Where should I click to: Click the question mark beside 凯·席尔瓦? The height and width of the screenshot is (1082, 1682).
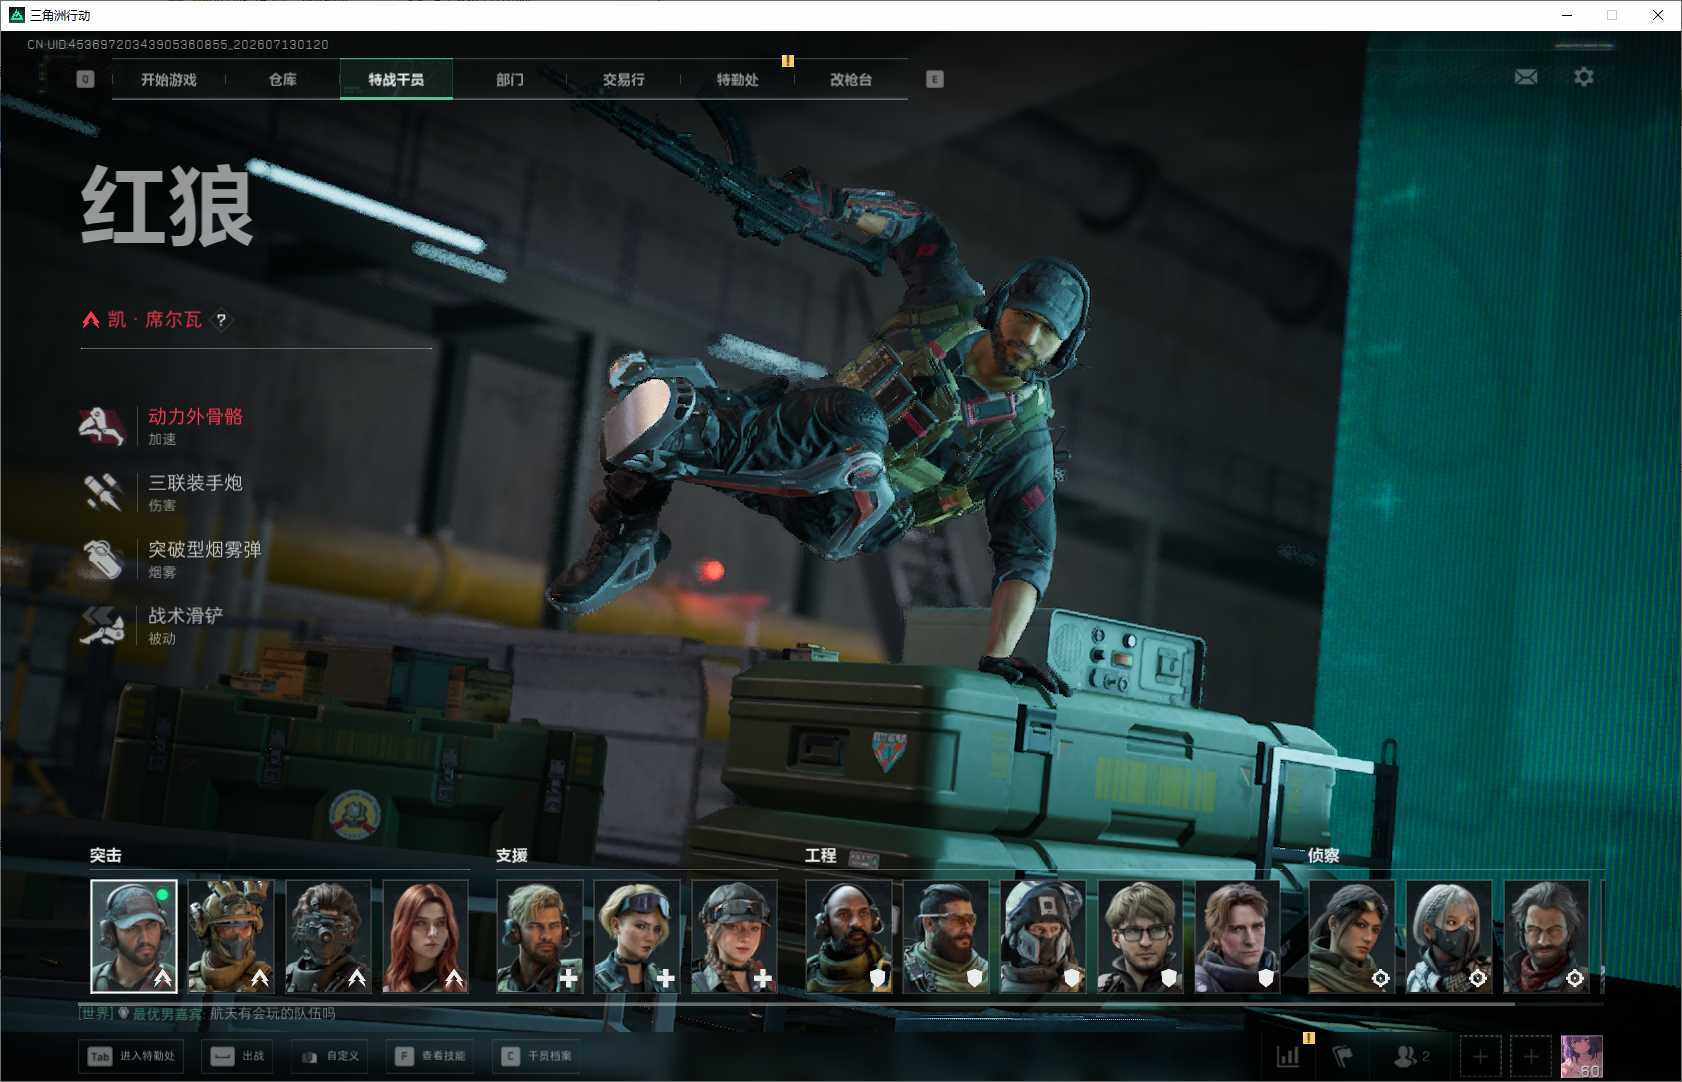[x=221, y=320]
